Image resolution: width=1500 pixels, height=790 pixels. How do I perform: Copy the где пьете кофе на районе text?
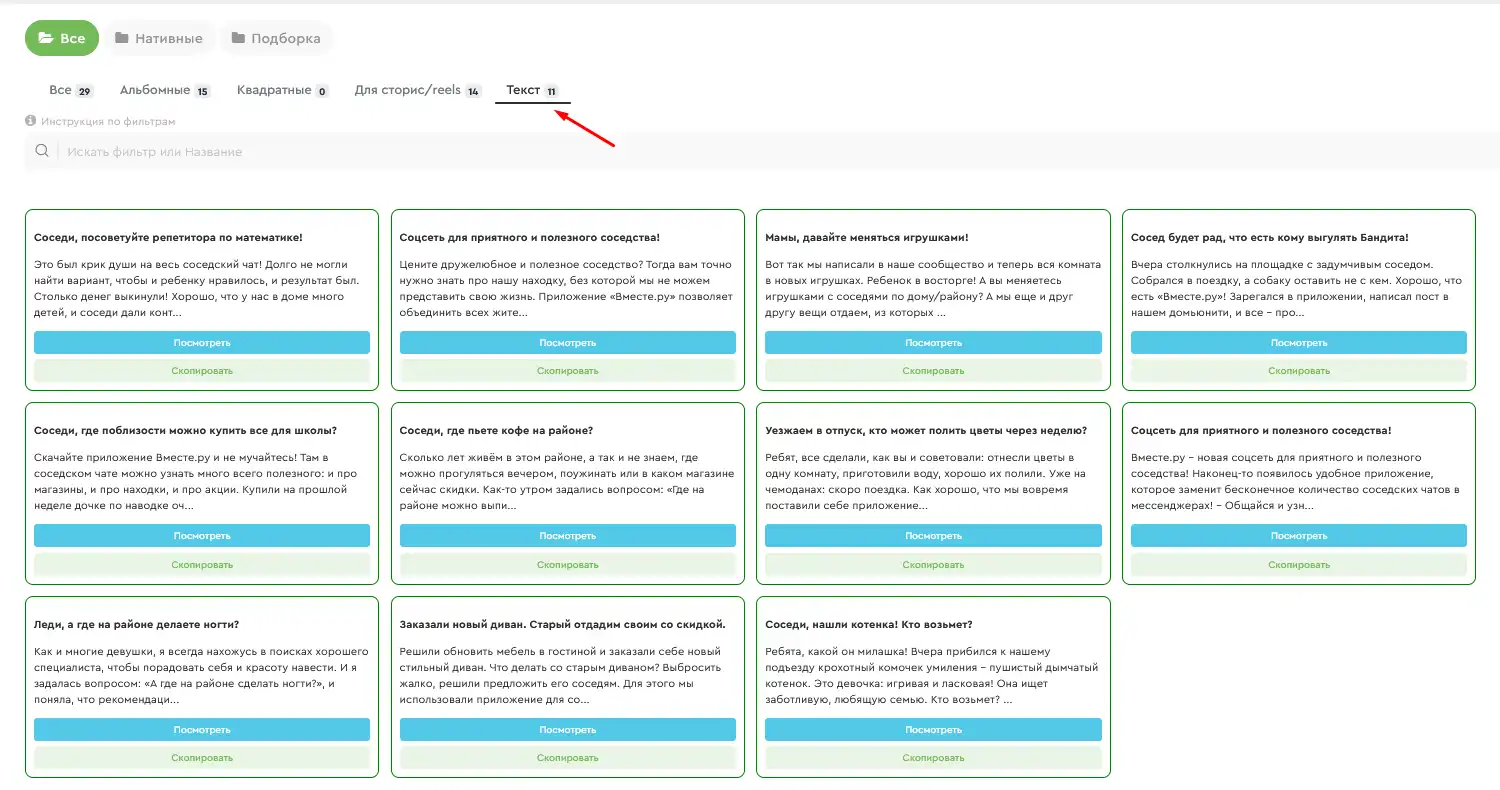(568, 565)
